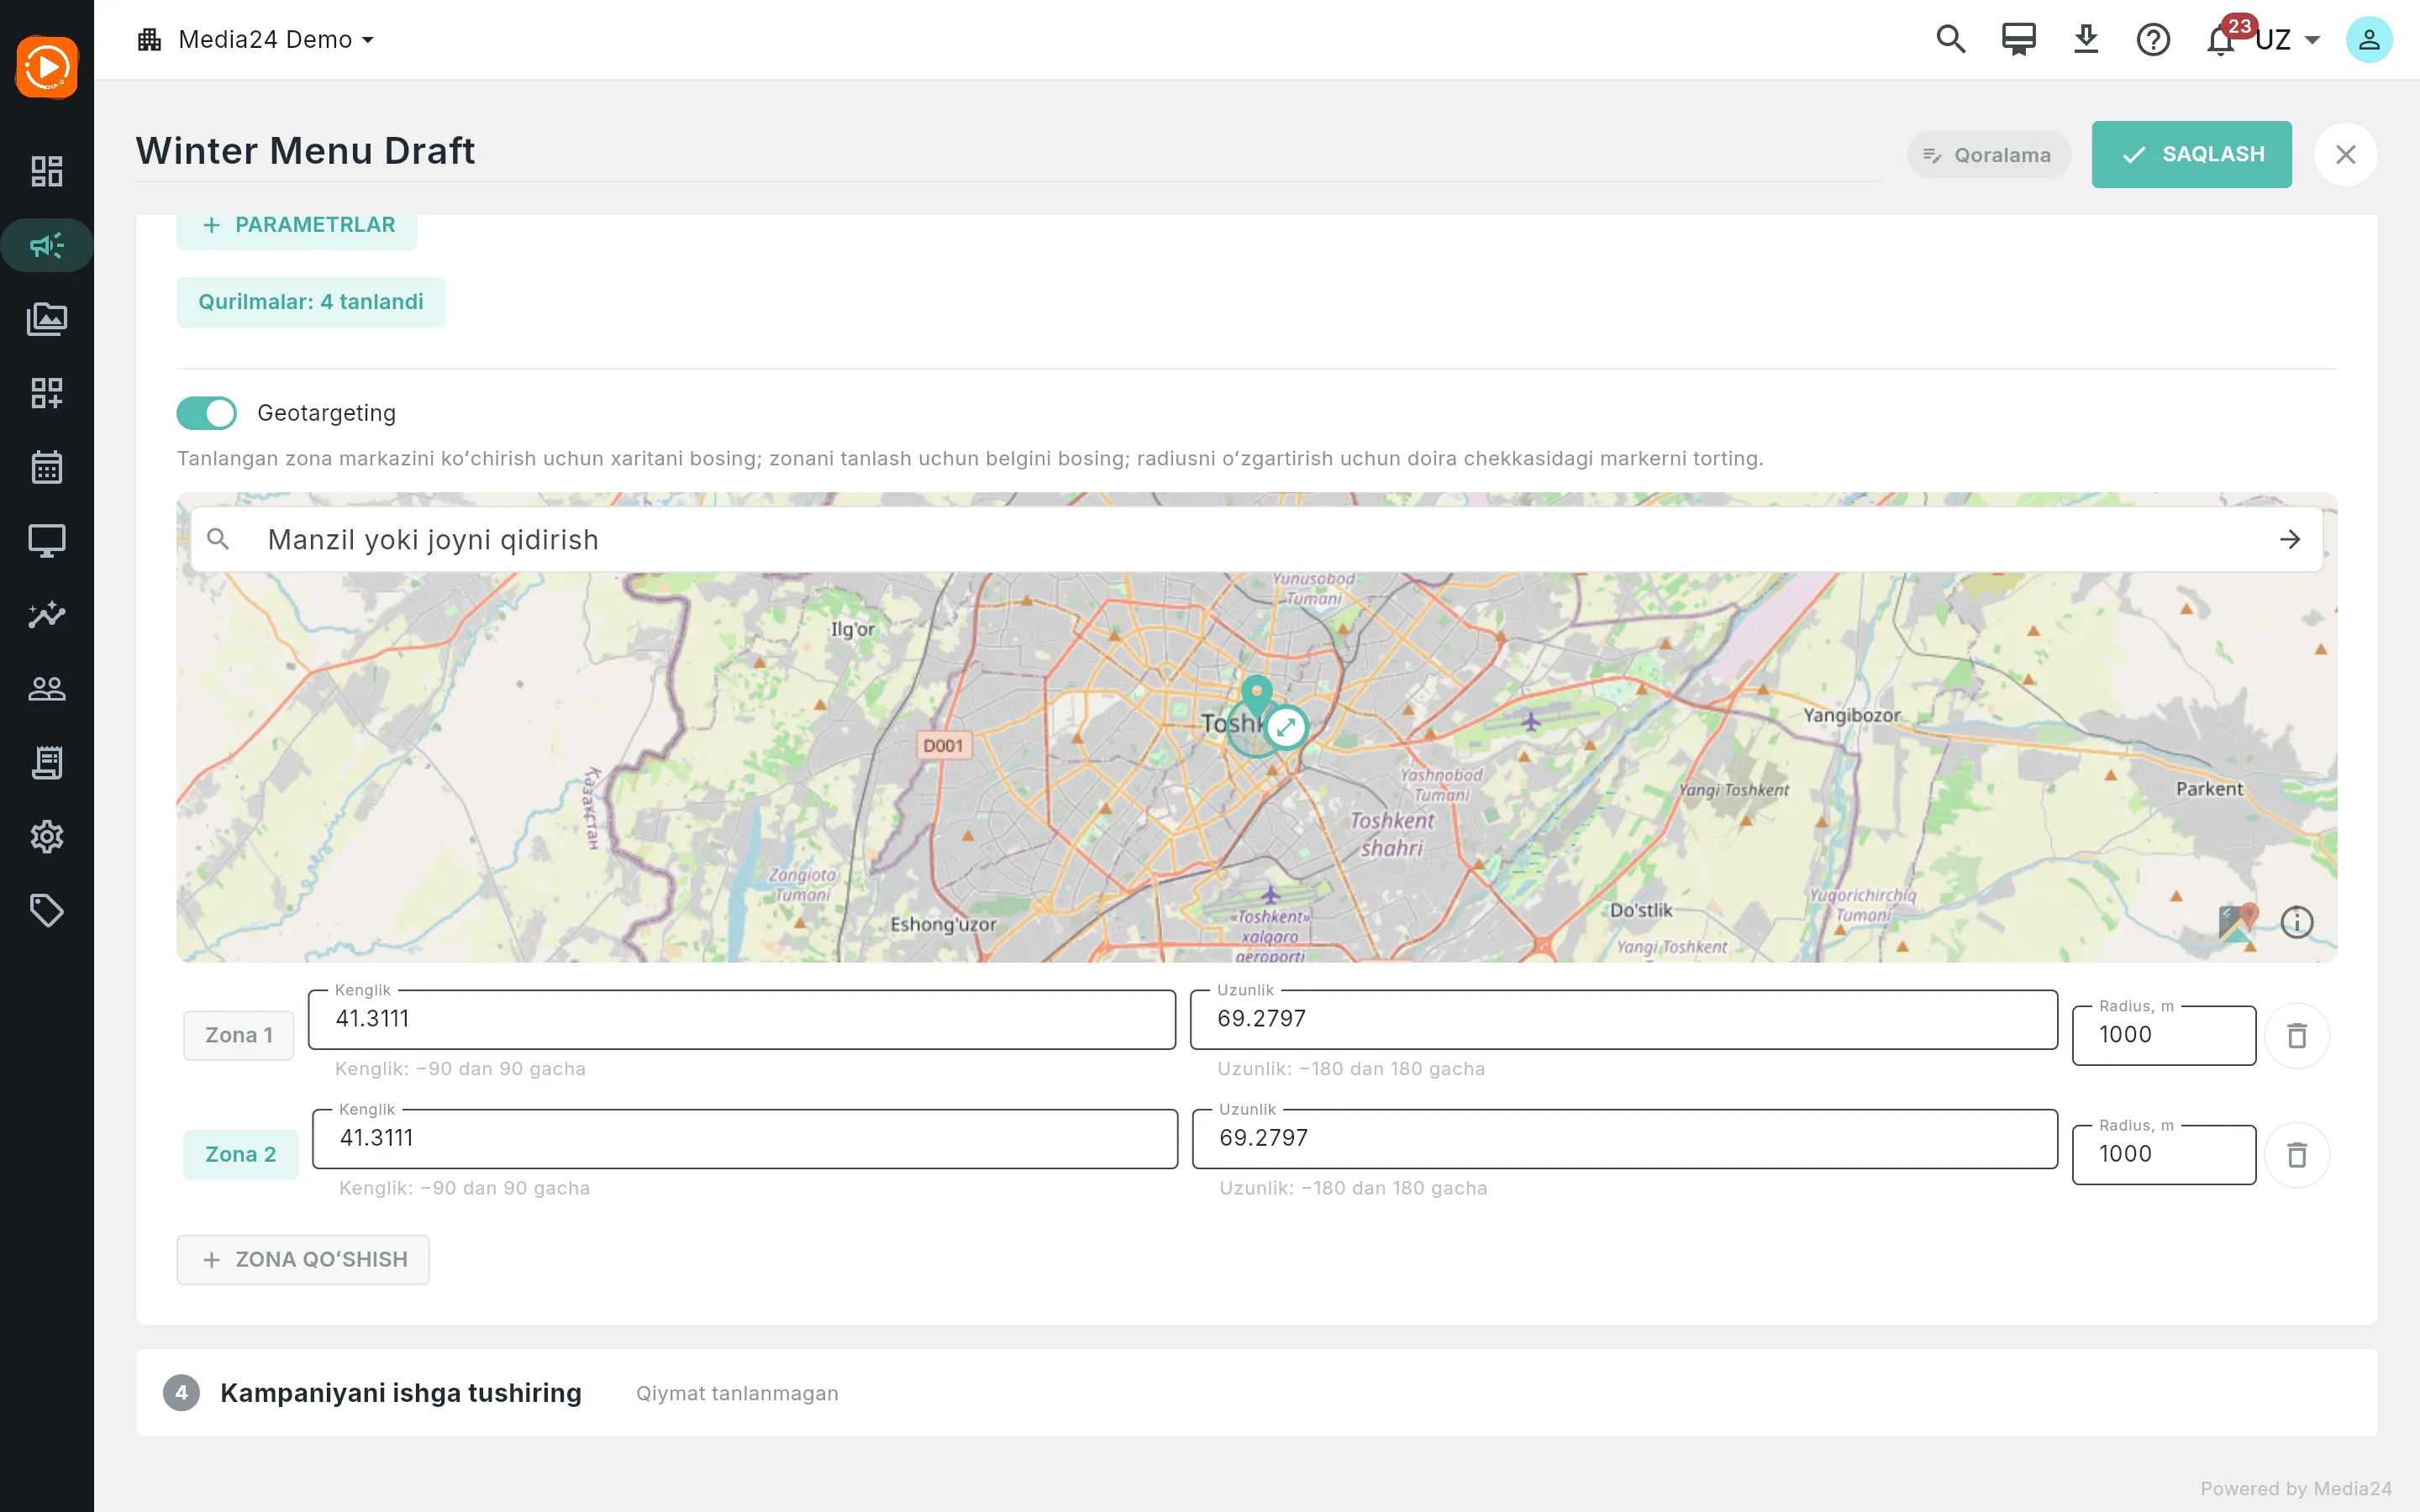Open the campaigns megaphone sidebar icon

[x=47, y=245]
